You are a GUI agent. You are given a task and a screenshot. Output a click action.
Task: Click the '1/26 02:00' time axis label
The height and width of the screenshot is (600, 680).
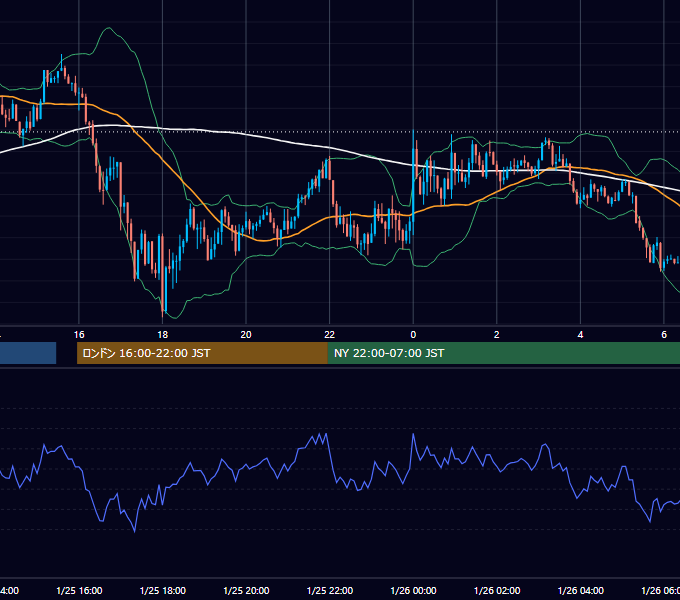click(x=497, y=590)
